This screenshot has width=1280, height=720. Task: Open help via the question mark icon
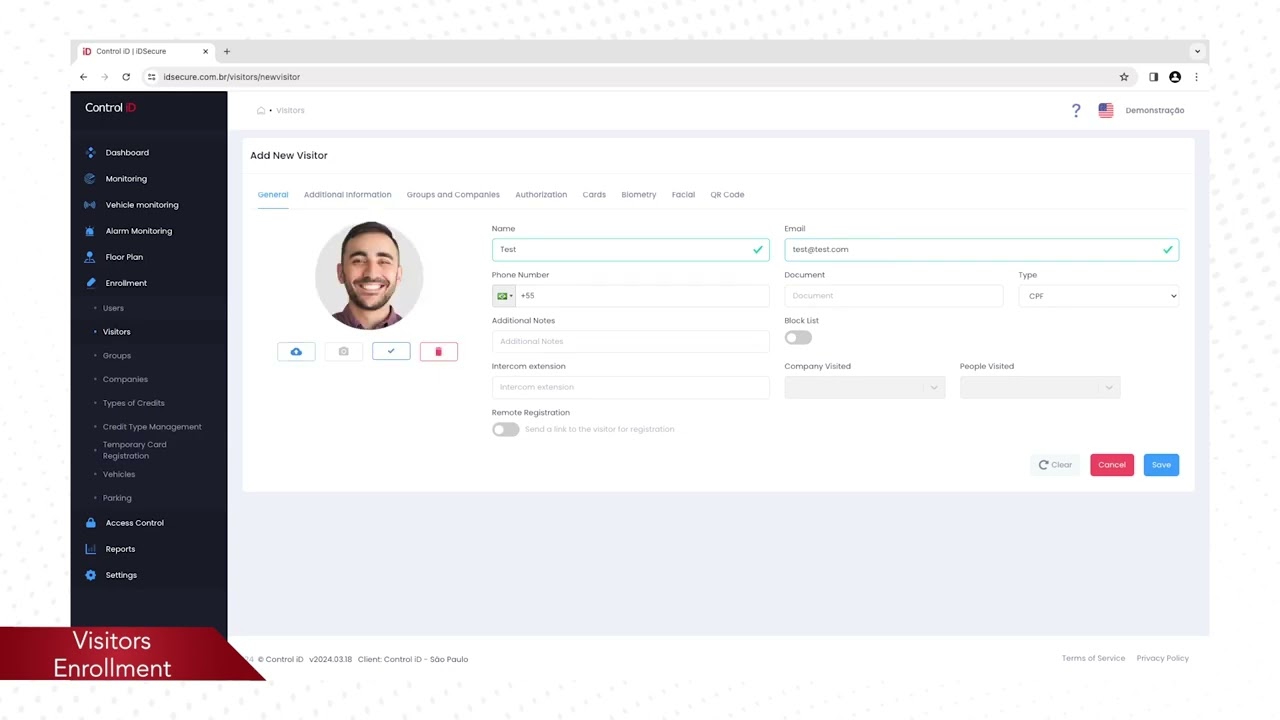(1076, 110)
